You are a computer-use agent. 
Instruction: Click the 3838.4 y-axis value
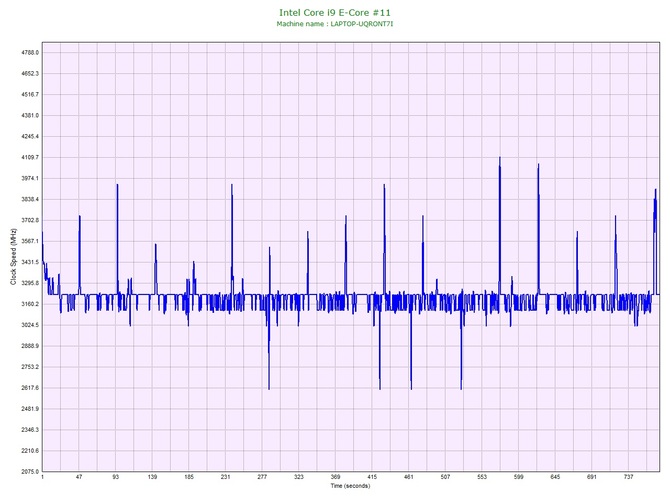tap(30, 199)
